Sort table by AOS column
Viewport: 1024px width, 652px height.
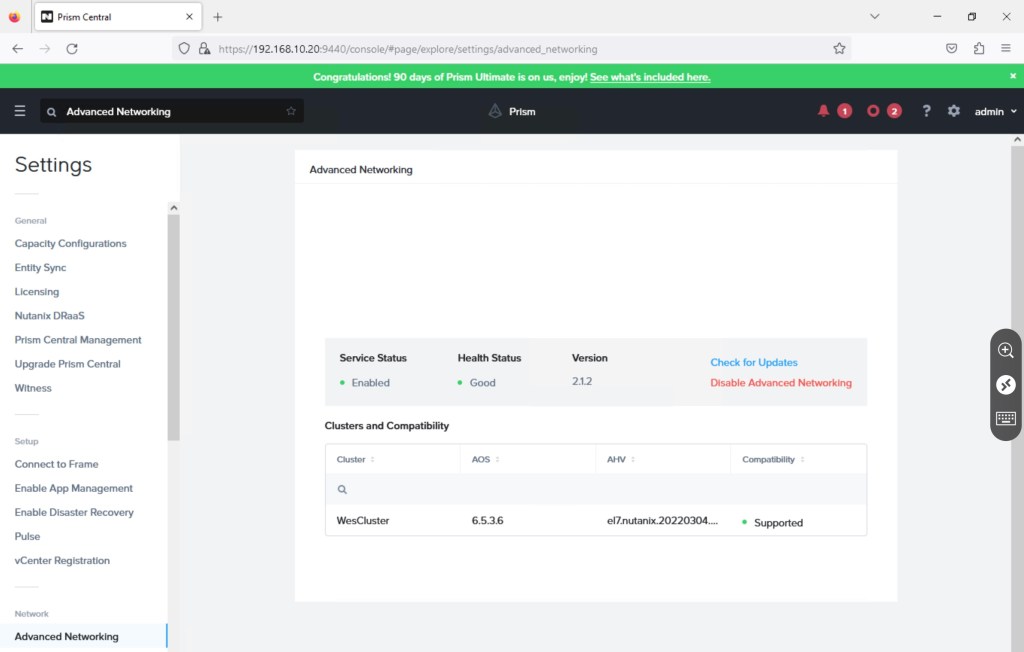497,459
